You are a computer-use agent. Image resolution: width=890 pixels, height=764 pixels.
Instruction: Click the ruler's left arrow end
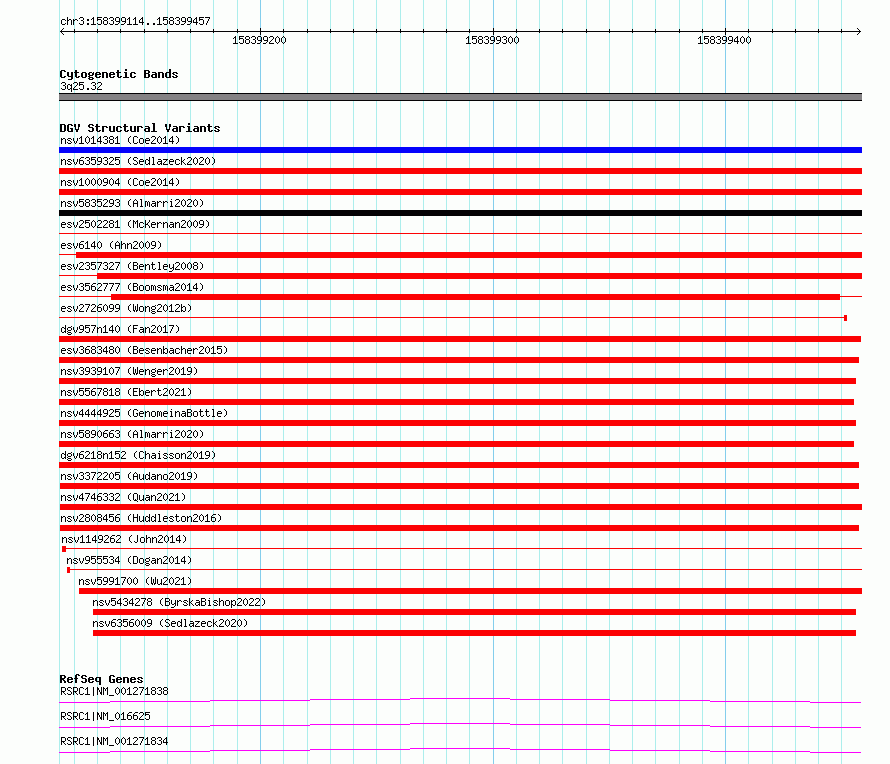[62, 31]
